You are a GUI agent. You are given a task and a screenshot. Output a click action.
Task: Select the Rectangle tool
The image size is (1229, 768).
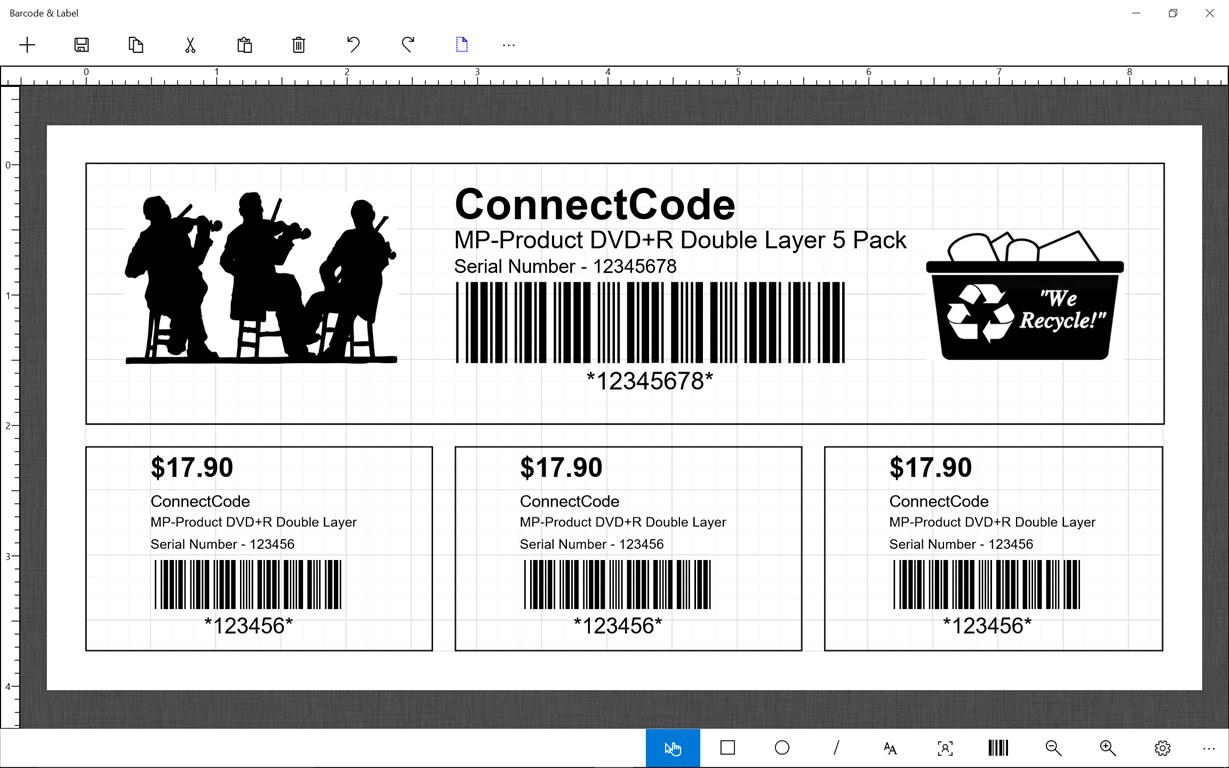tap(727, 747)
